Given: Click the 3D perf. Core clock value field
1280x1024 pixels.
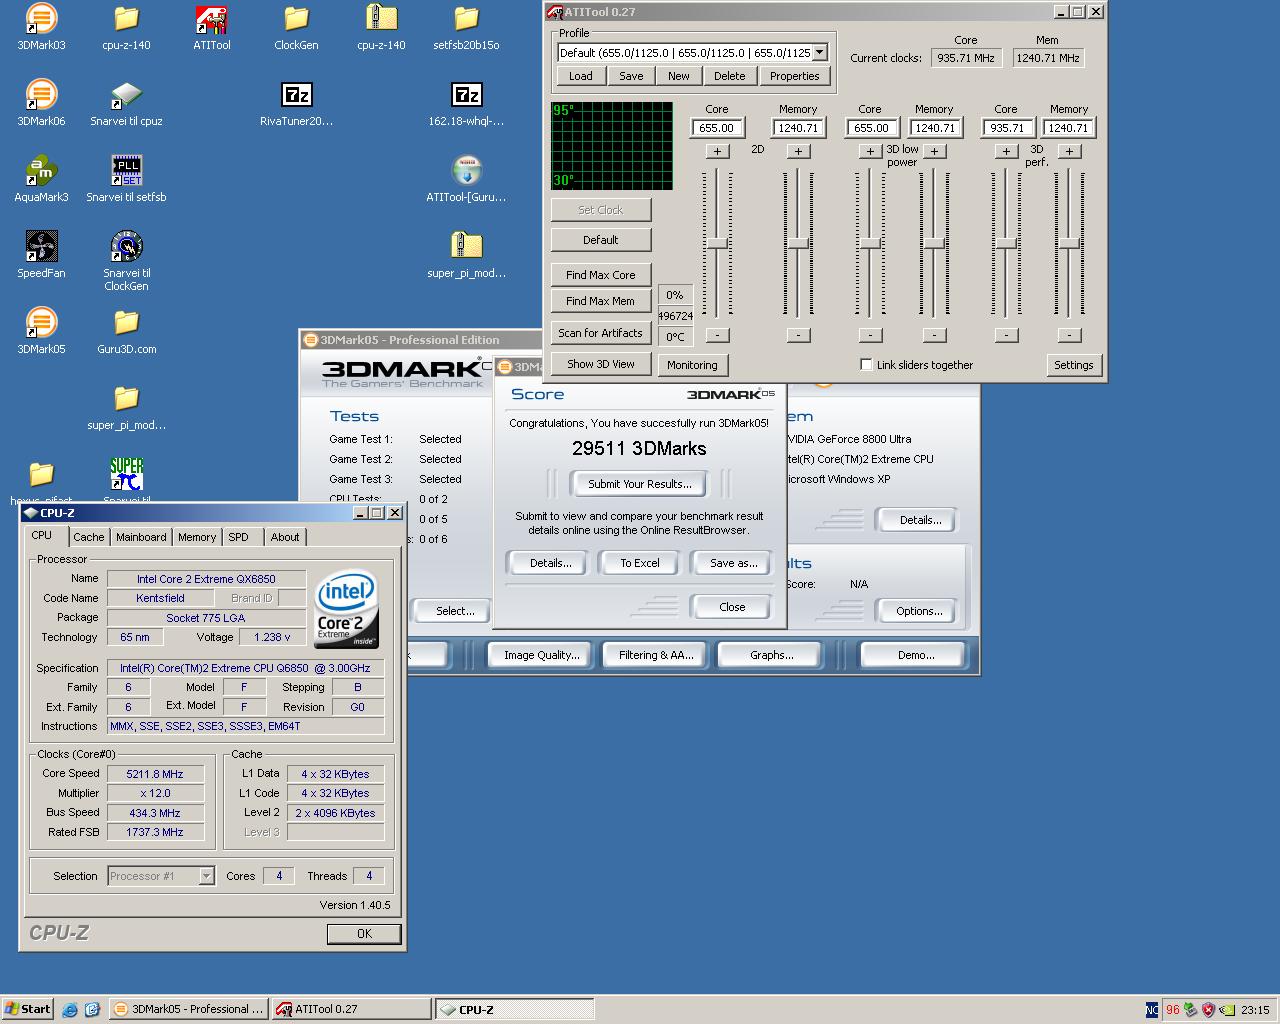Looking at the screenshot, I should (x=1007, y=128).
